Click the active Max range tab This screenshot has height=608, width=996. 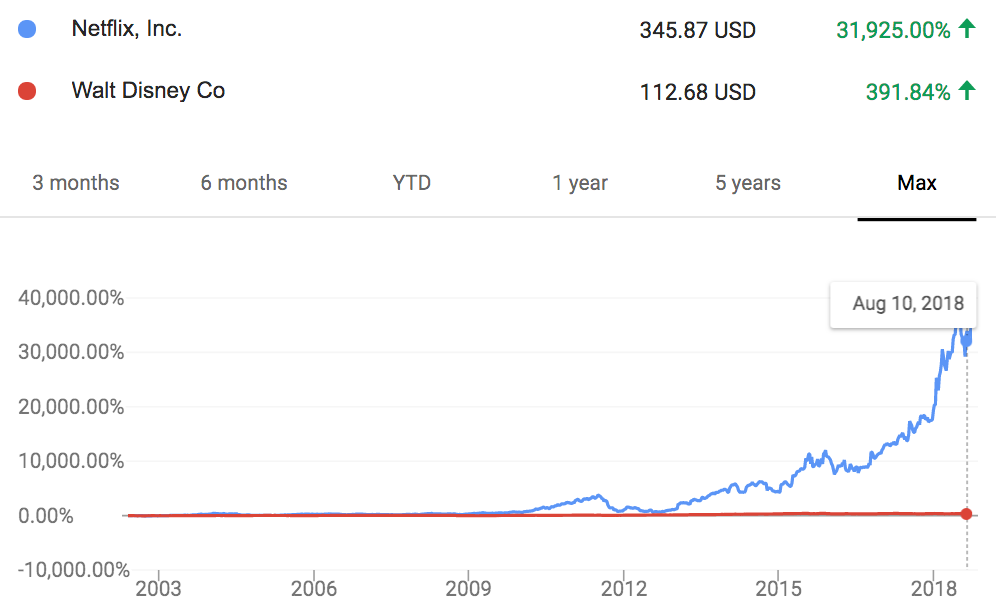(916, 183)
